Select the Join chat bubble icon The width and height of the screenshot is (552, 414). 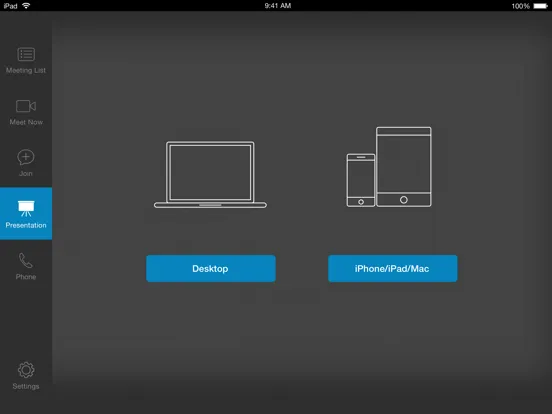click(x=26, y=157)
